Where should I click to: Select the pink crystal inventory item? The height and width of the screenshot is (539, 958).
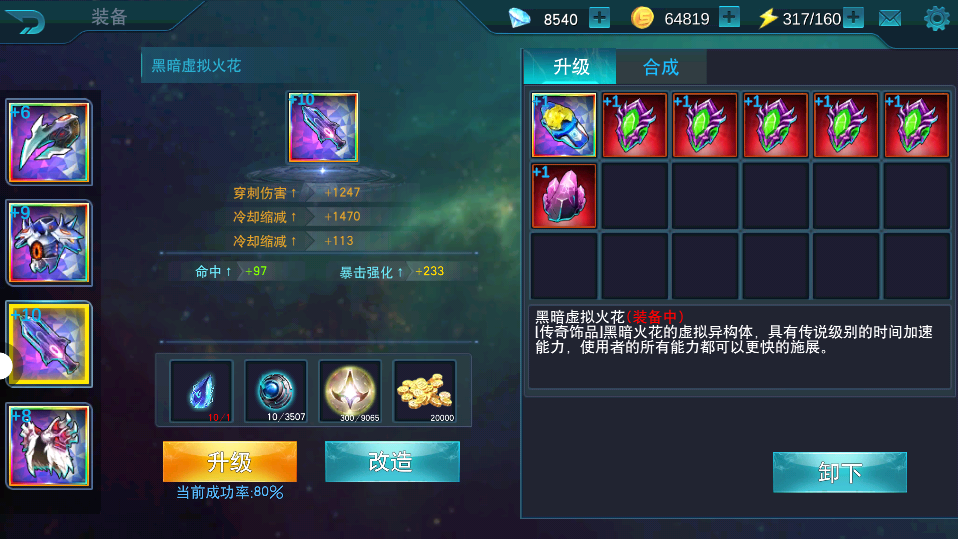pyautogui.click(x=563, y=196)
